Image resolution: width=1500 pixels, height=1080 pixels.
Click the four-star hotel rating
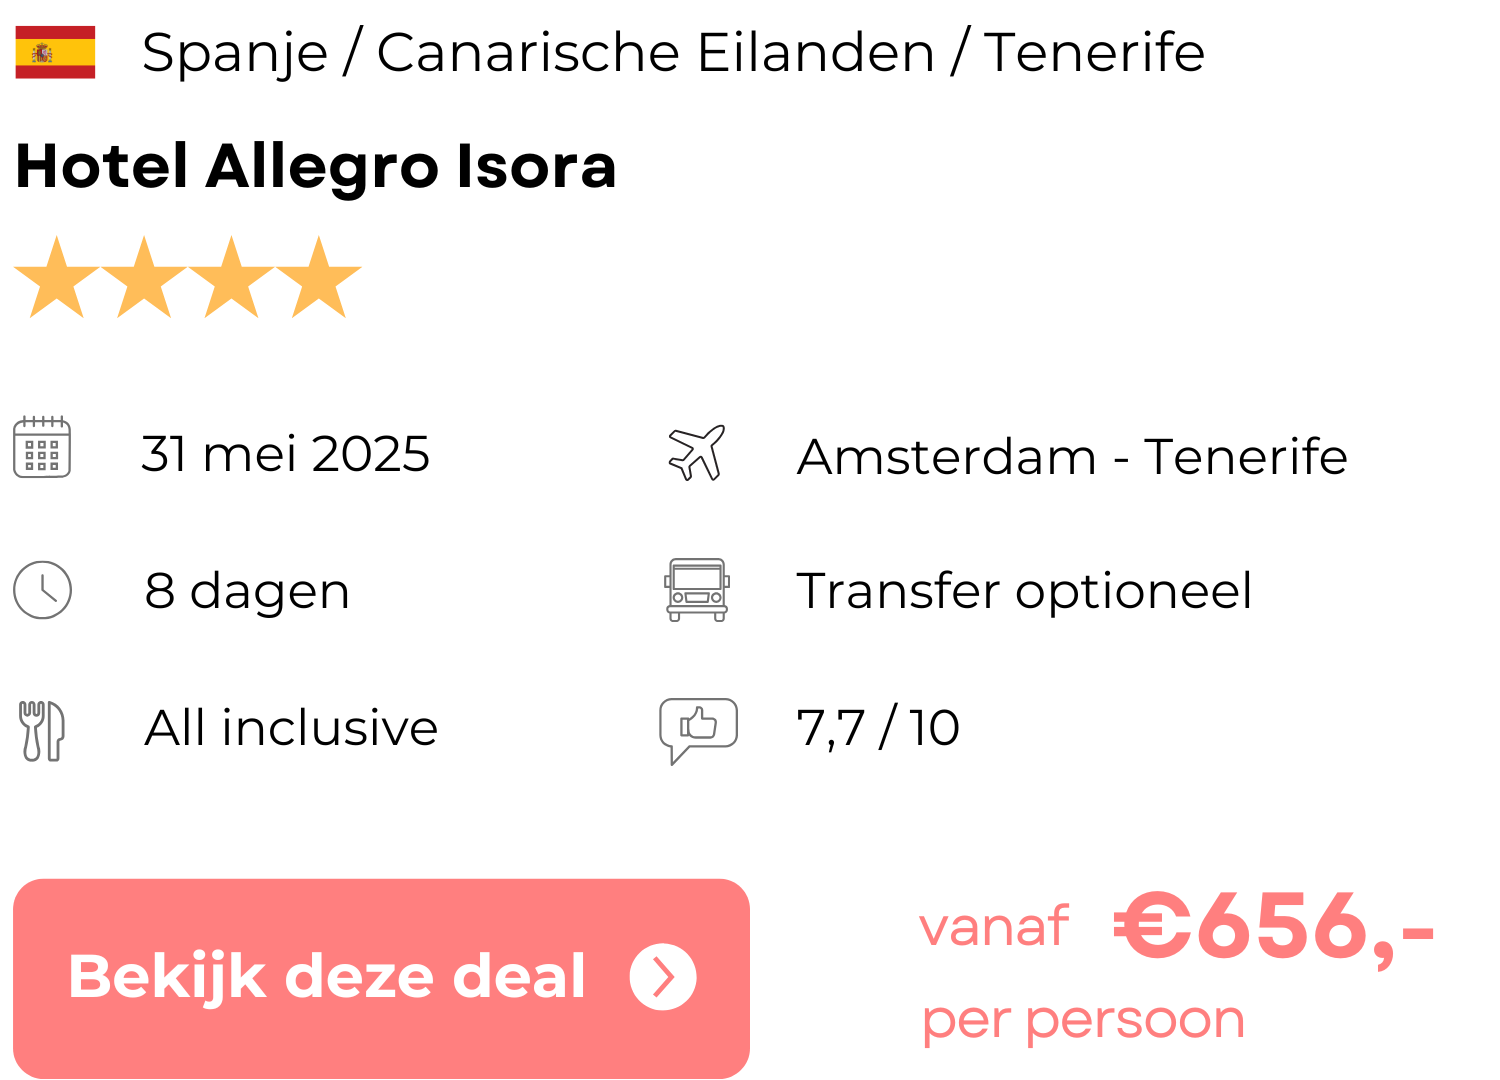tap(188, 278)
